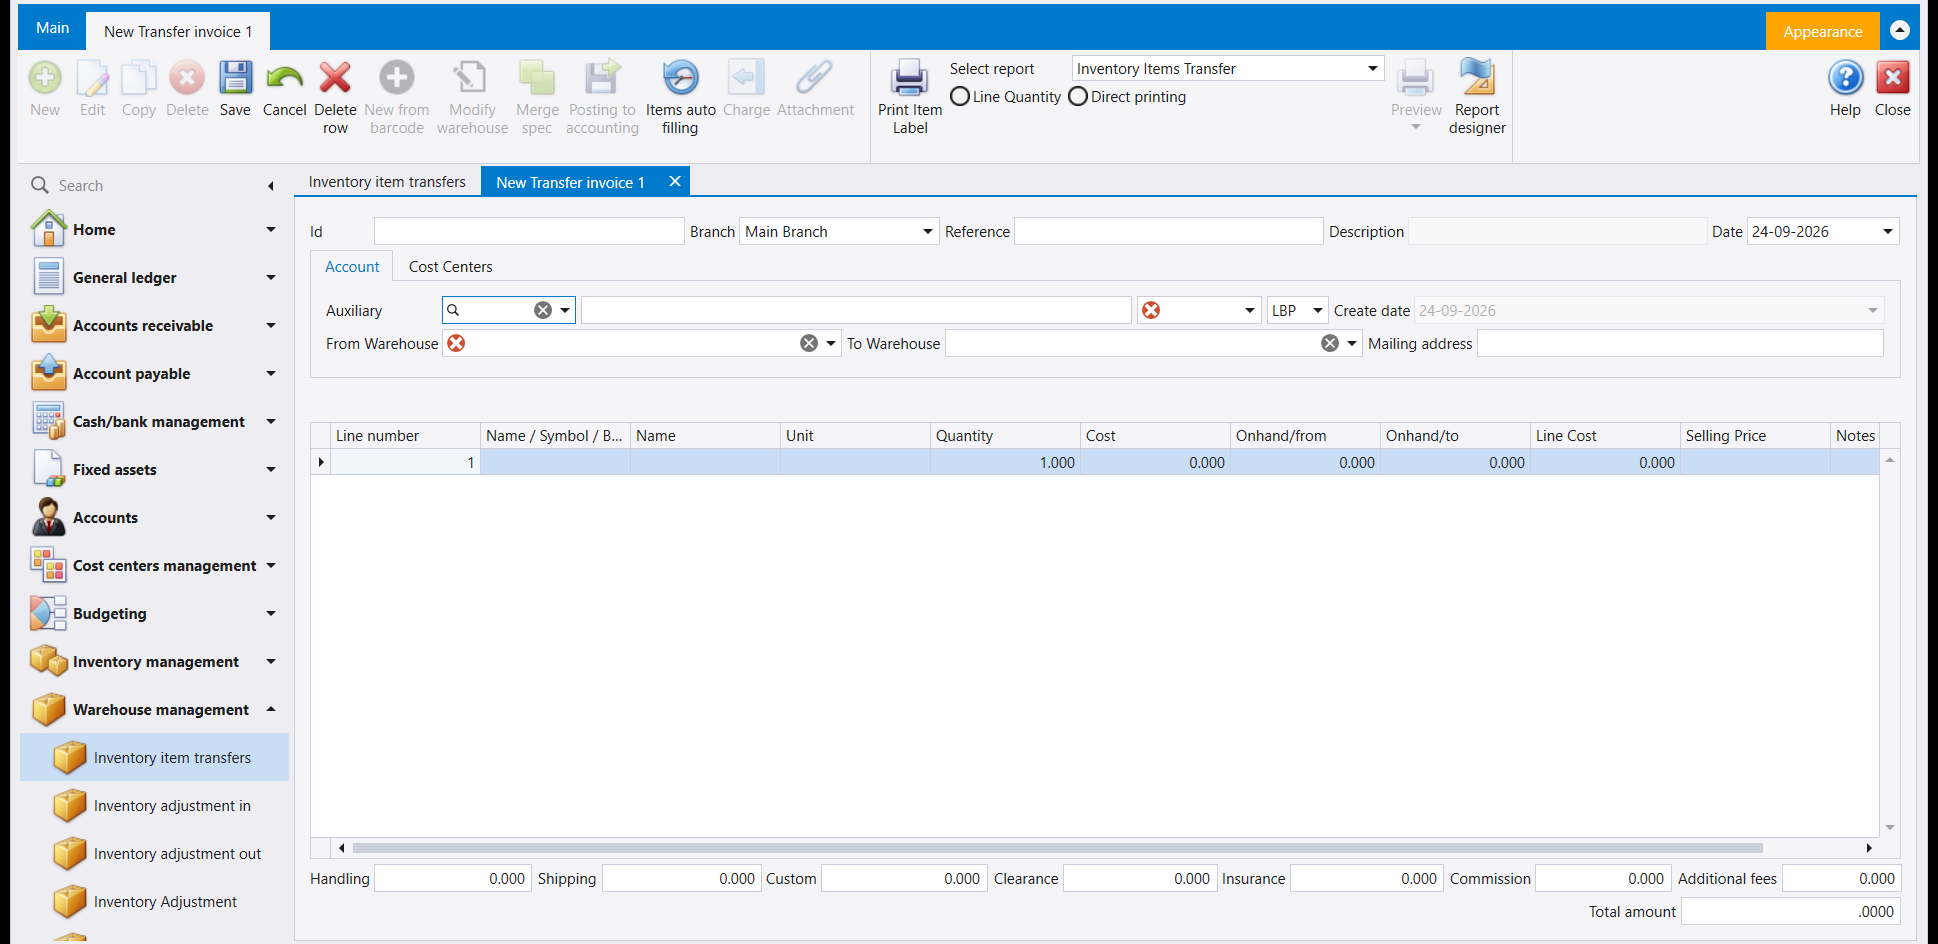Click the Appearance button
Screen dimensions: 1938x944
[x=1822, y=32]
